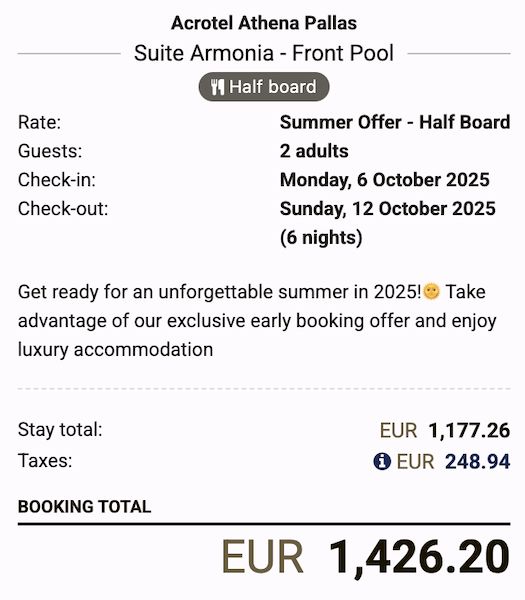Click the sun emoji in description
The image size is (525, 600).
click(x=432, y=292)
